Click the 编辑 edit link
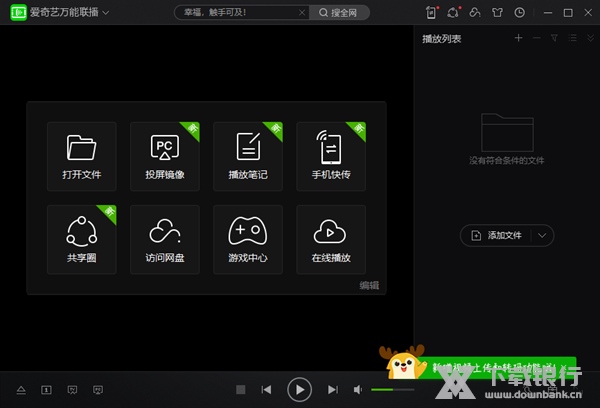 click(x=369, y=285)
